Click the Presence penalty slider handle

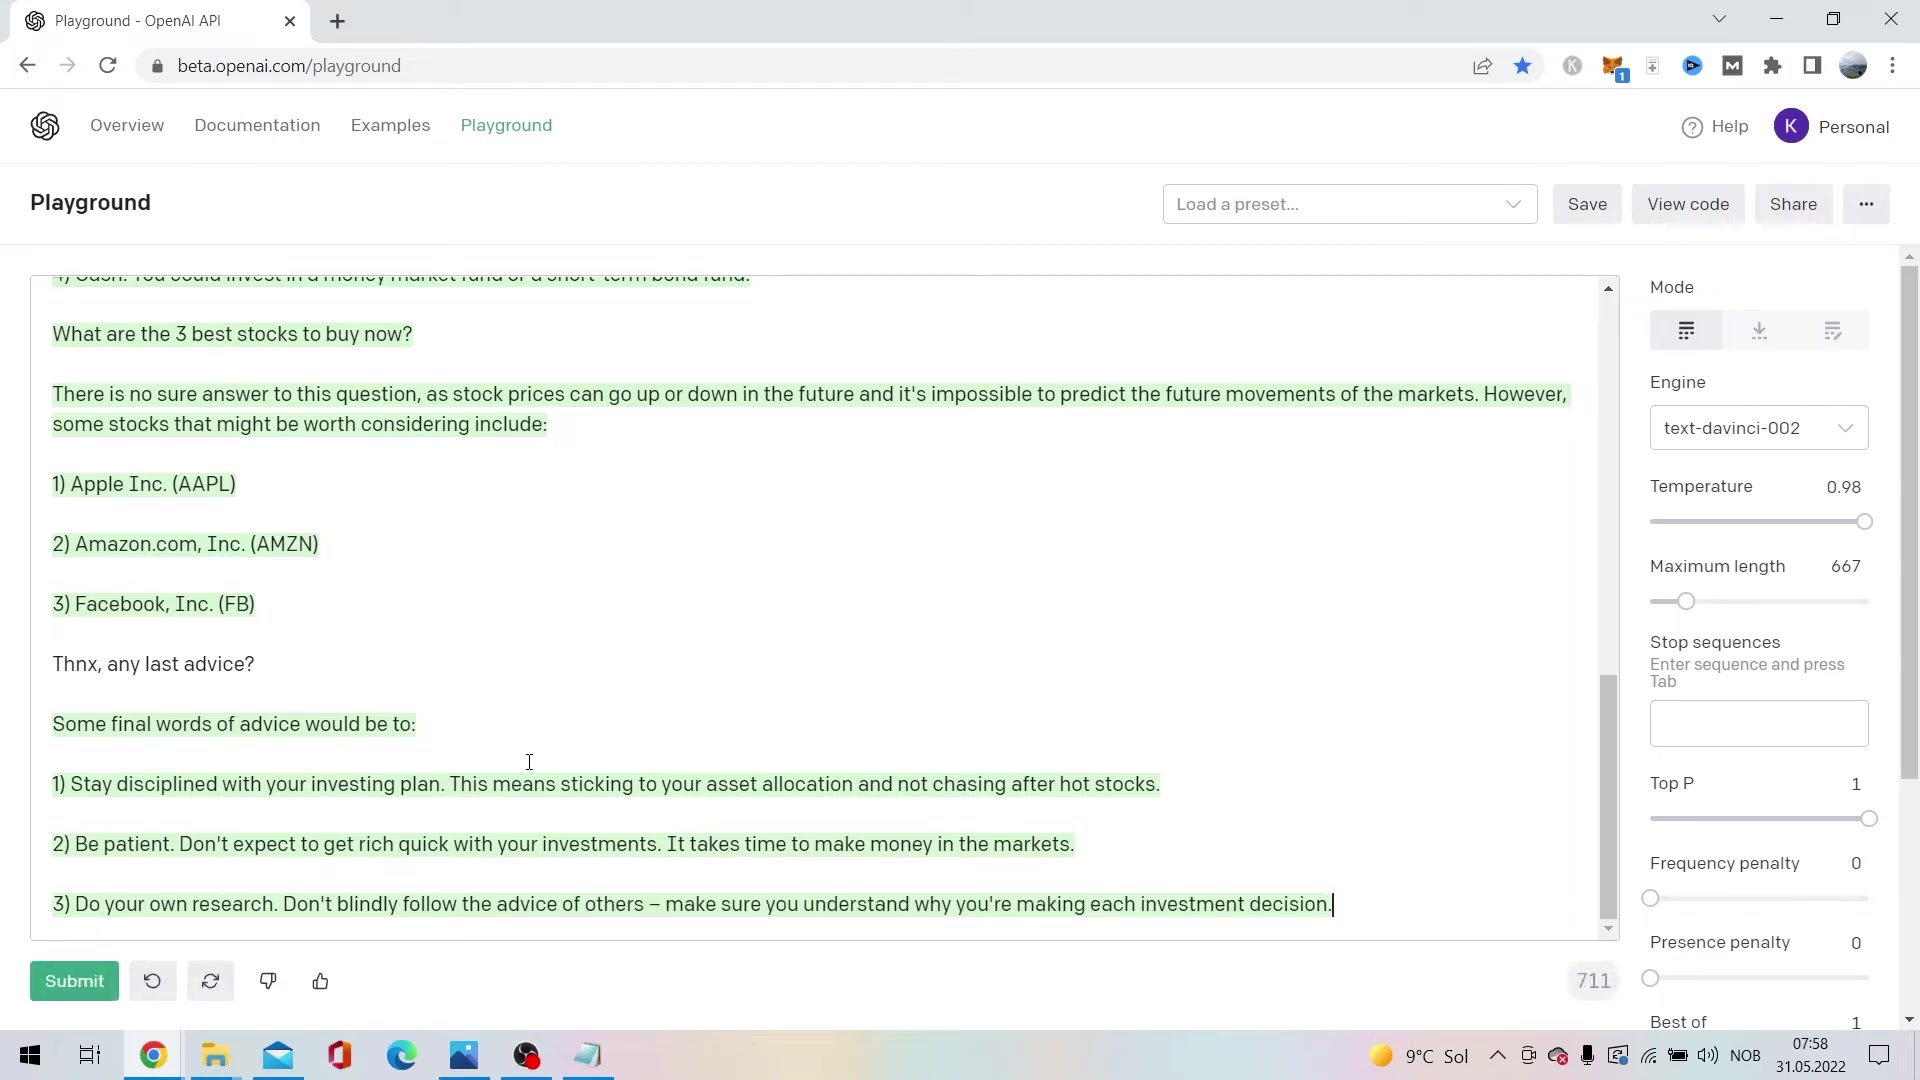(x=1651, y=978)
